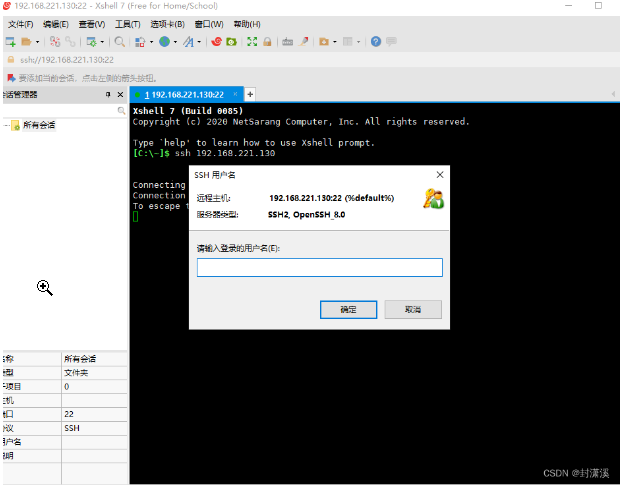Click the 取消 button in SSH dialog
Screen dimensions: 620x487
point(413,310)
